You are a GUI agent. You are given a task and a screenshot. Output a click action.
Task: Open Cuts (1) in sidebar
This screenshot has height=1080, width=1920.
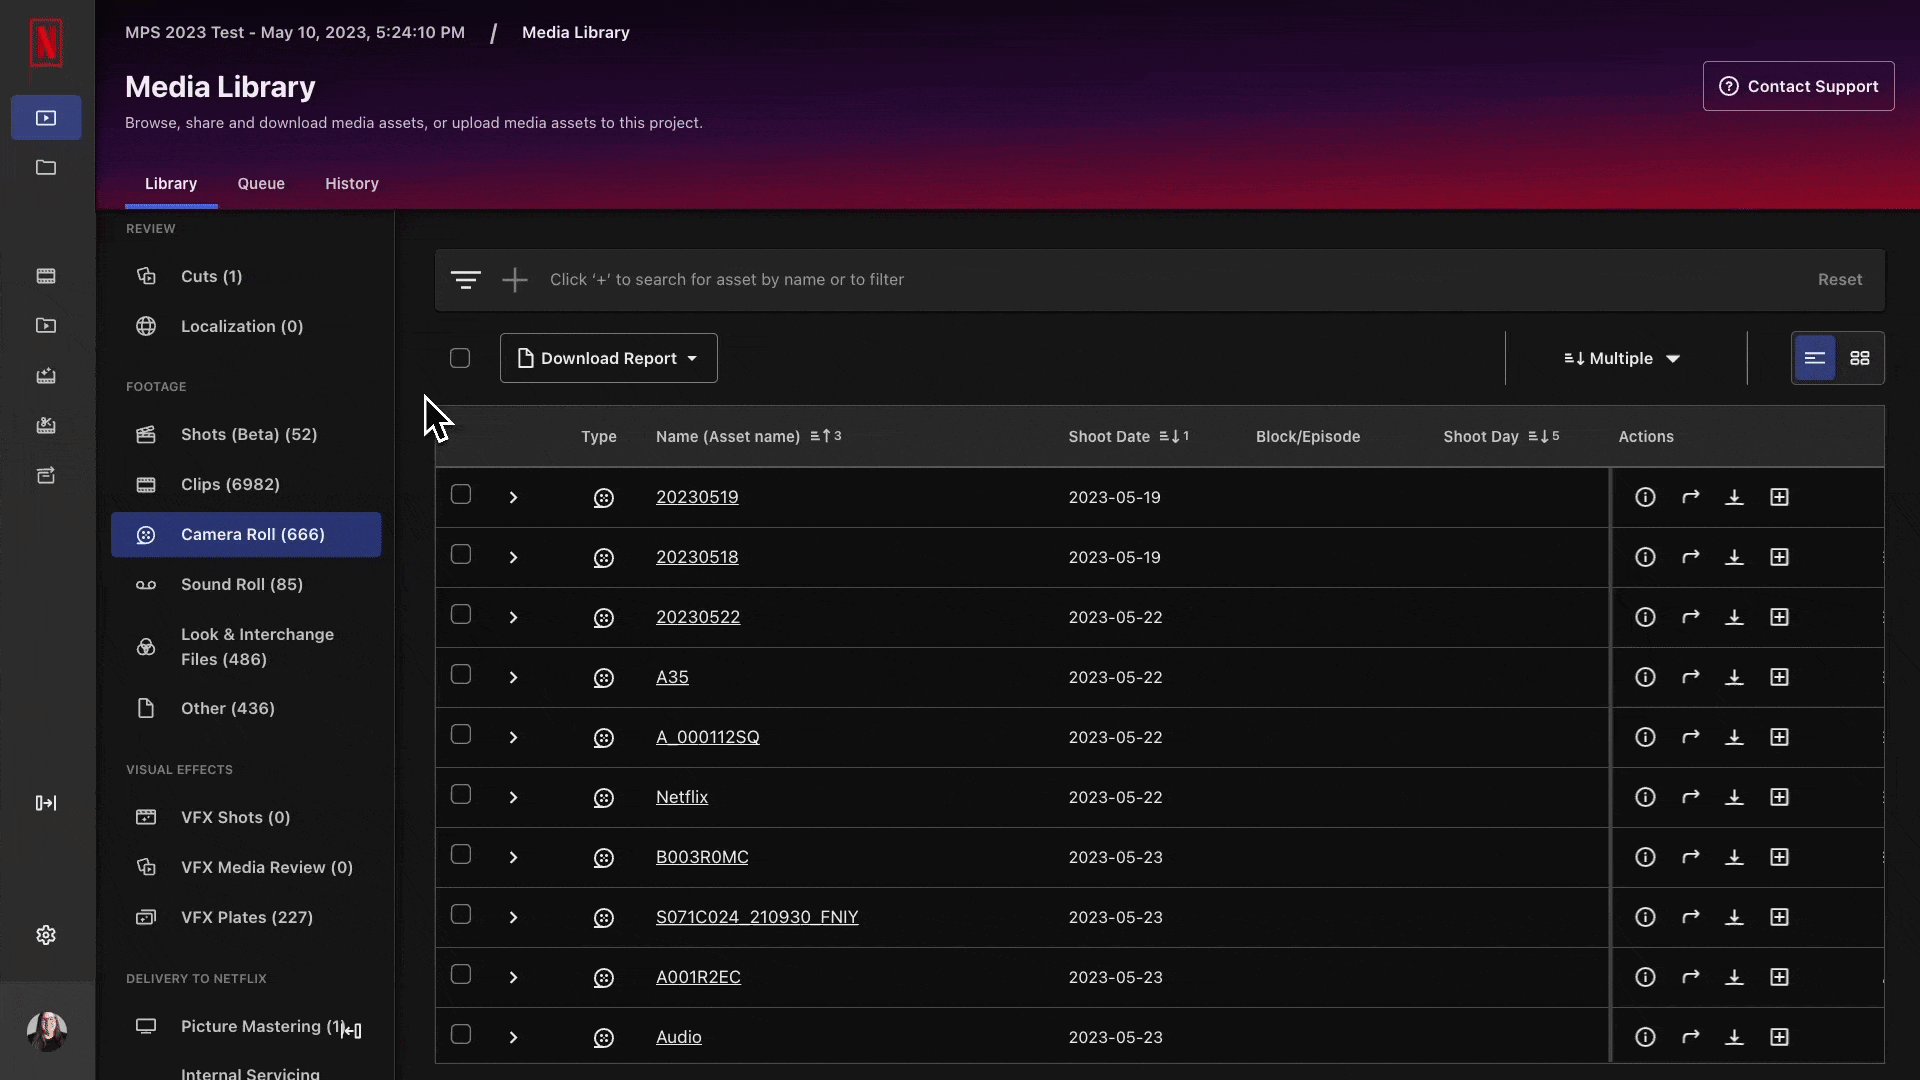246,276
